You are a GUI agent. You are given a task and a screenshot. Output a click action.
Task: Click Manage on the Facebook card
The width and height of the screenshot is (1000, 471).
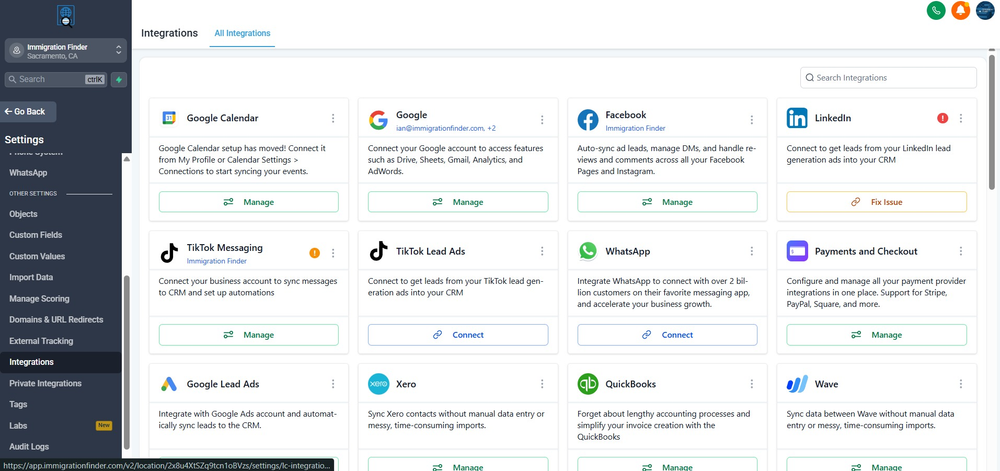[x=667, y=202]
